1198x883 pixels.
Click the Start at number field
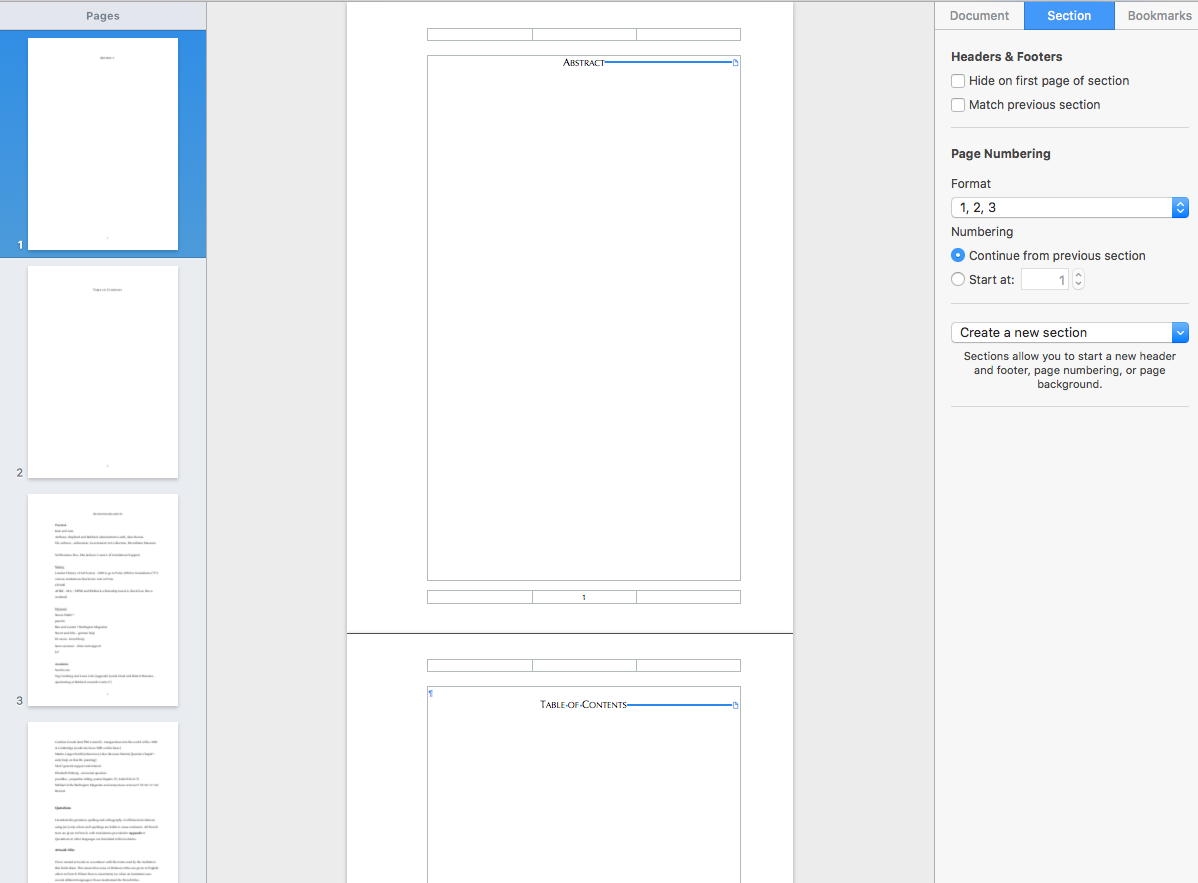click(x=1044, y=280)
